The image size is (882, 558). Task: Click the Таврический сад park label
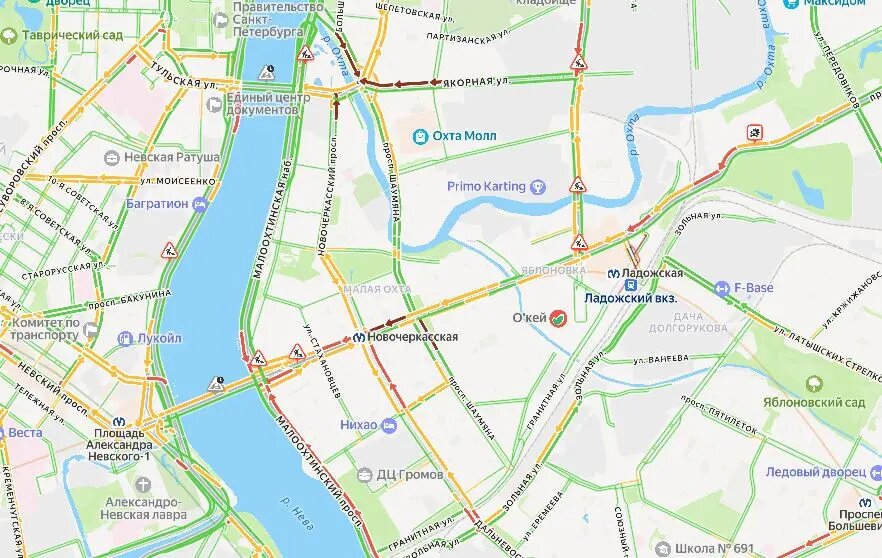(x=72, y=35)
